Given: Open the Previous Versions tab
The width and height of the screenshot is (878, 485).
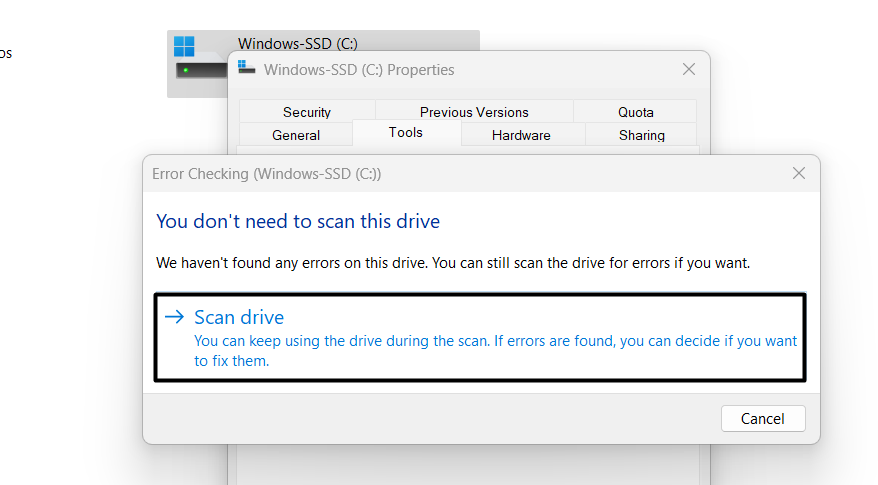Looking at the screenshot, I should pos(474,112).
